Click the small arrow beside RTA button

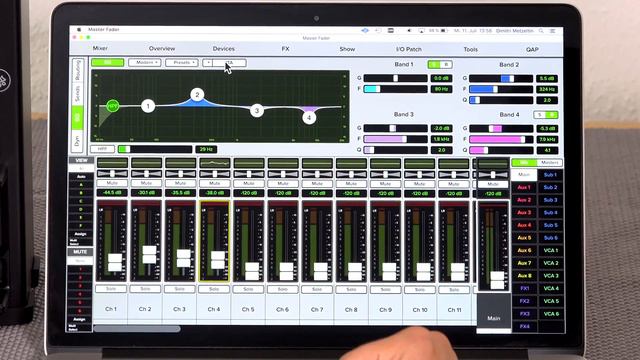[x=208, y=62]
